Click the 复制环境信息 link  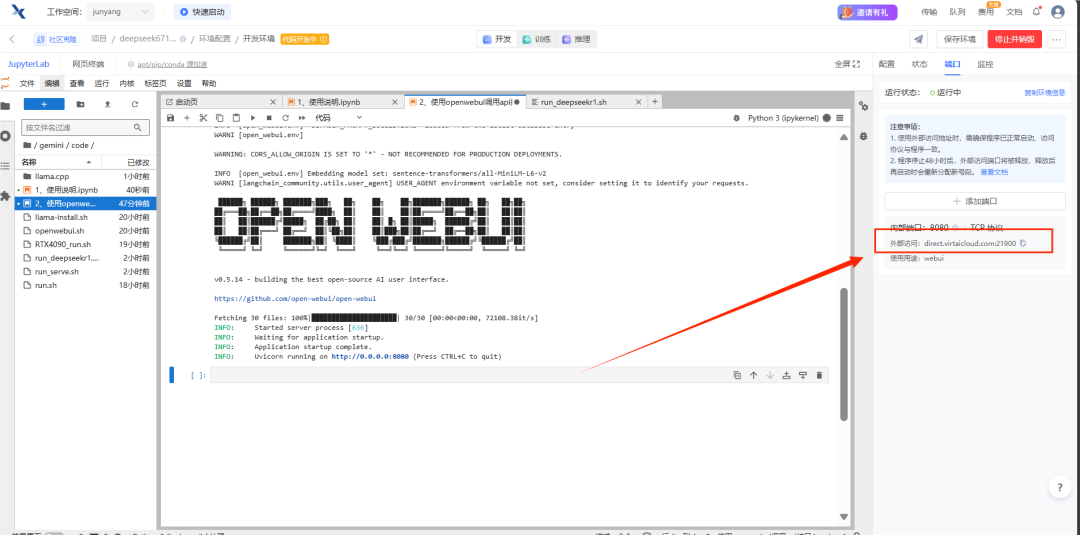click(1045, 92)
